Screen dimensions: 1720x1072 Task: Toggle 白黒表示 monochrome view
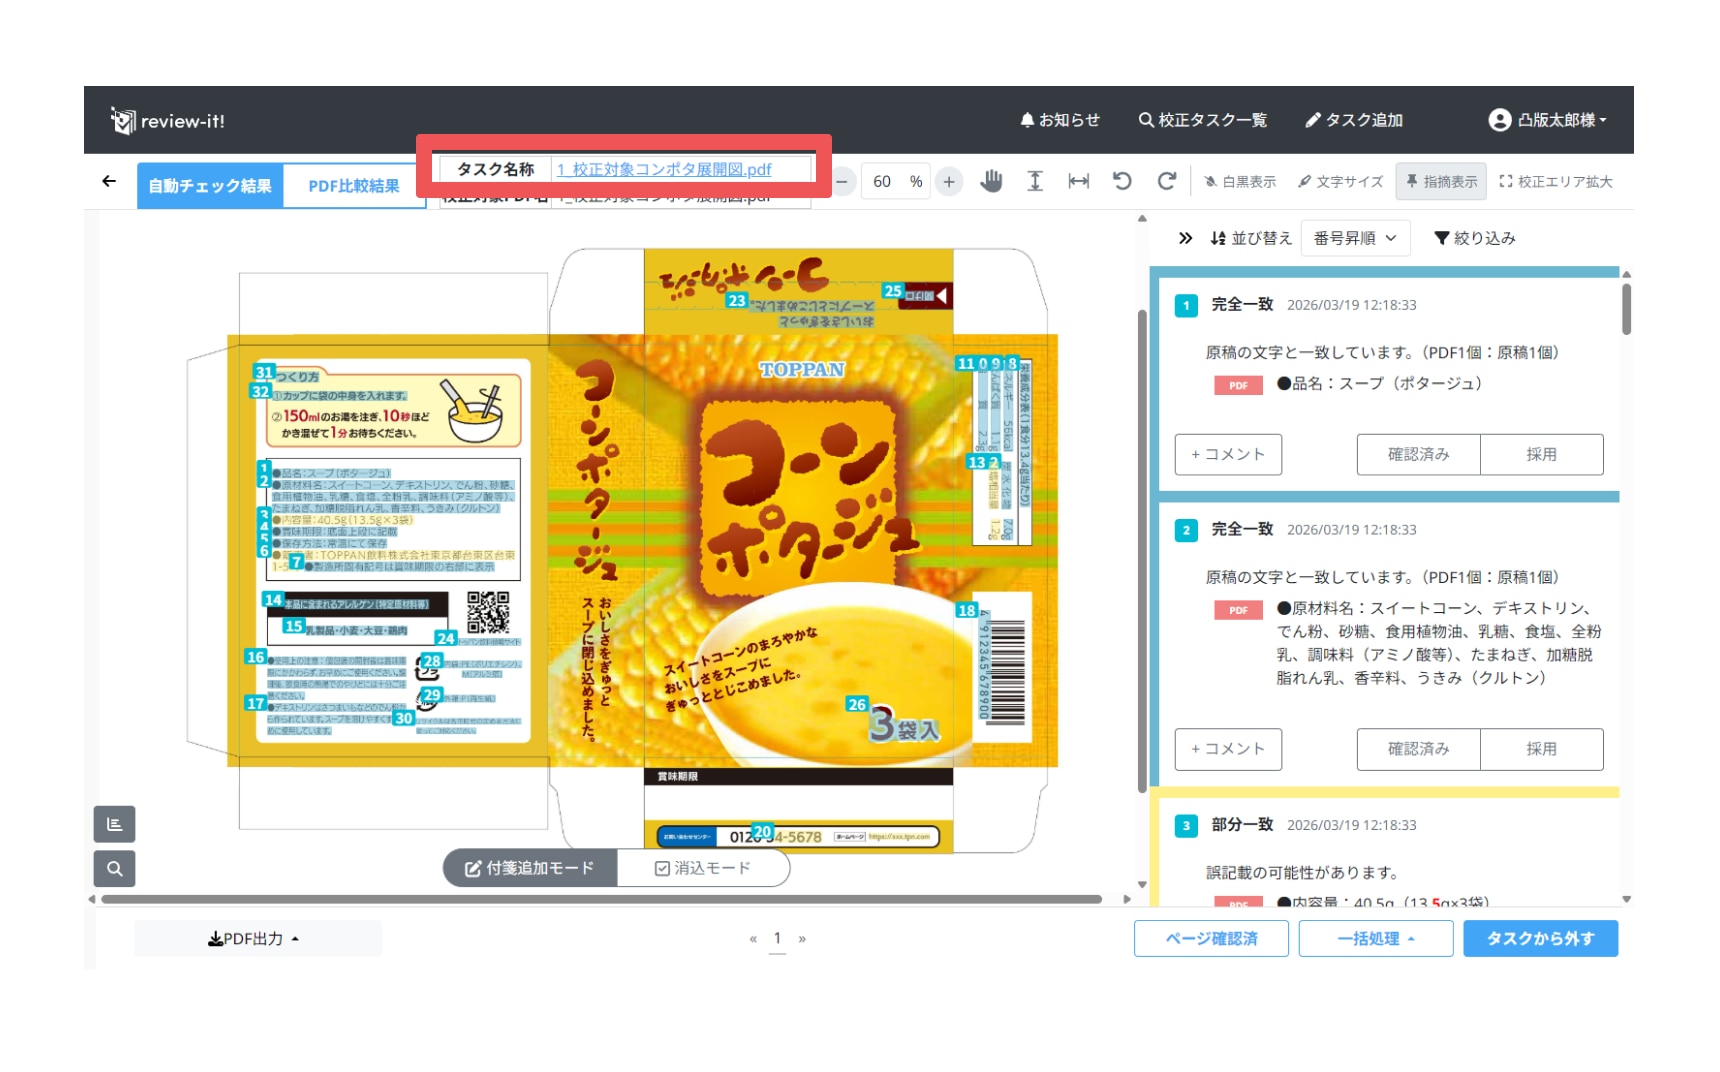[x=1240, y=182]
